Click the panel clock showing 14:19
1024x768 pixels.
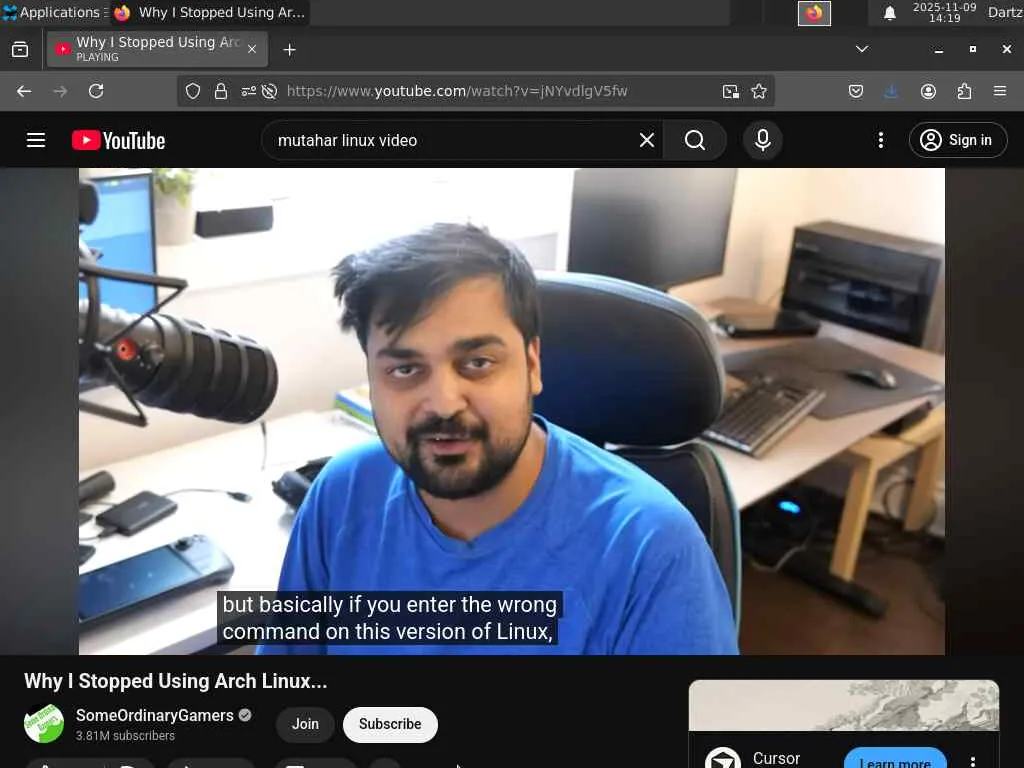pos(944,12)
